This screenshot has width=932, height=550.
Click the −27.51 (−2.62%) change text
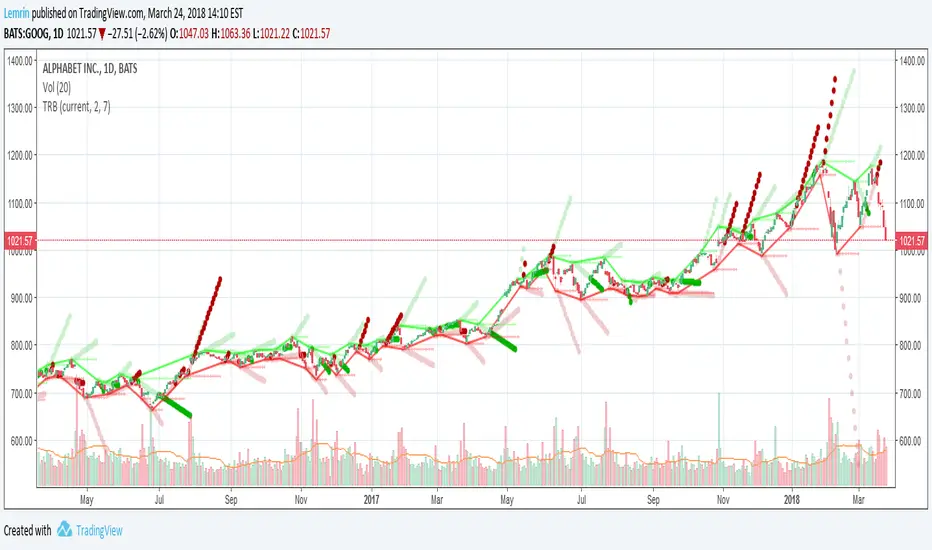pyautogui.click(x=137, y=33)
